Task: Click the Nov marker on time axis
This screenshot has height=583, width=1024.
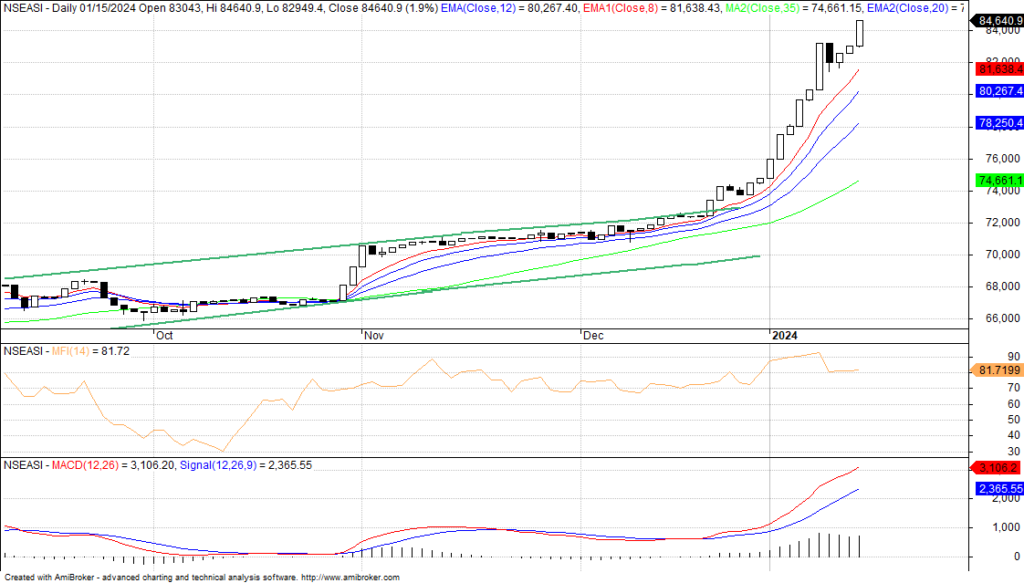Action: tap(373, 336)
